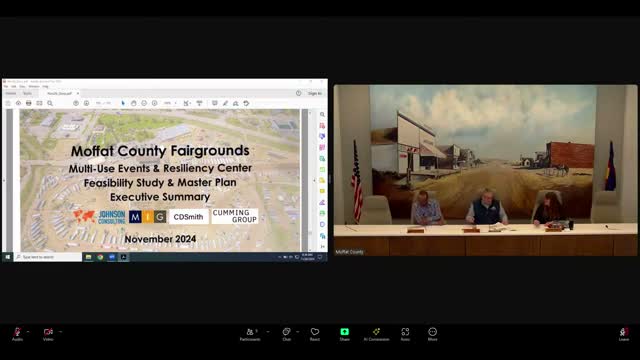This screenshot has width=640, height=360.
Task: Open the Edit menu in Acrobat
Action: click(13, 87)
